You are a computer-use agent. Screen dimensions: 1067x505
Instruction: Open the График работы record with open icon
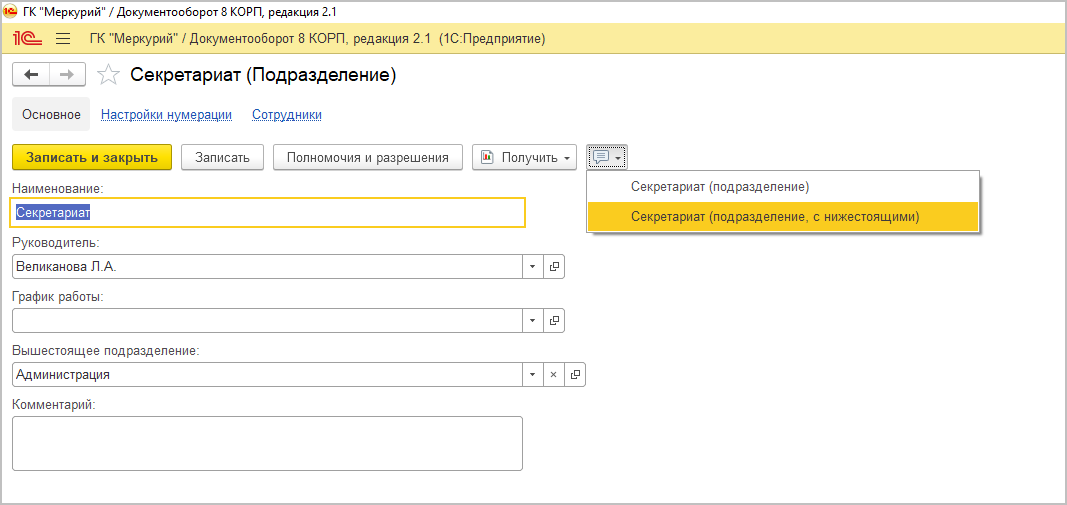pyautogui.click(x=554, y=320)
